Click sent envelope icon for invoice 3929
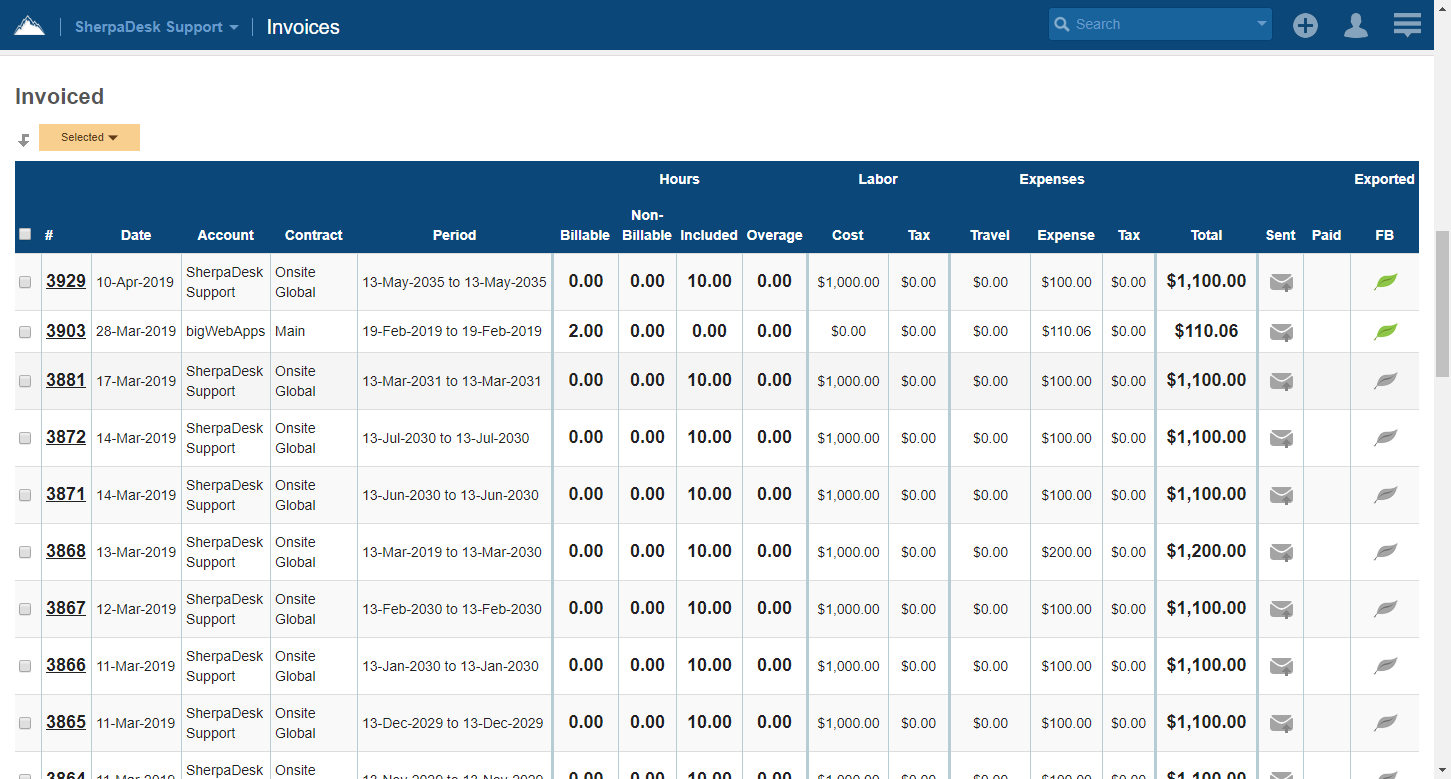 1281,282
